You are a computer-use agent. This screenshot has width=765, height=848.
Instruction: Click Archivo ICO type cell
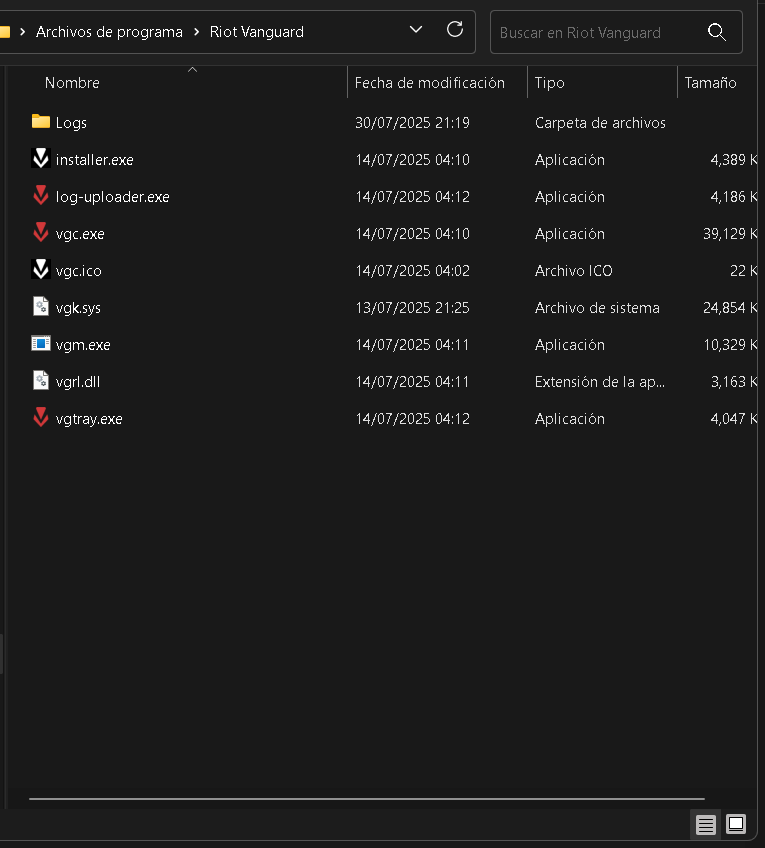click(574, 270)
